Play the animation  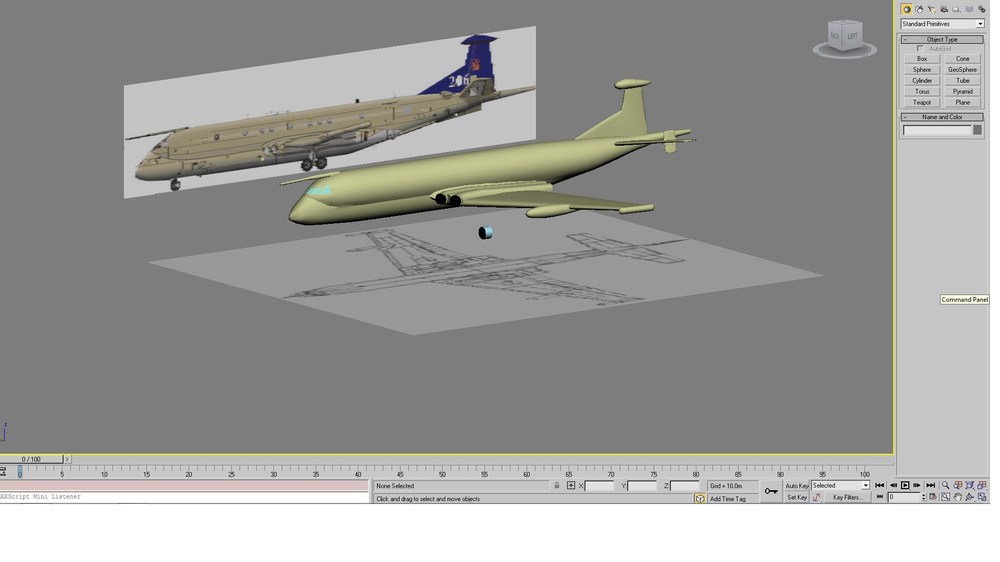pyautogui.click(x=905, y=485)
